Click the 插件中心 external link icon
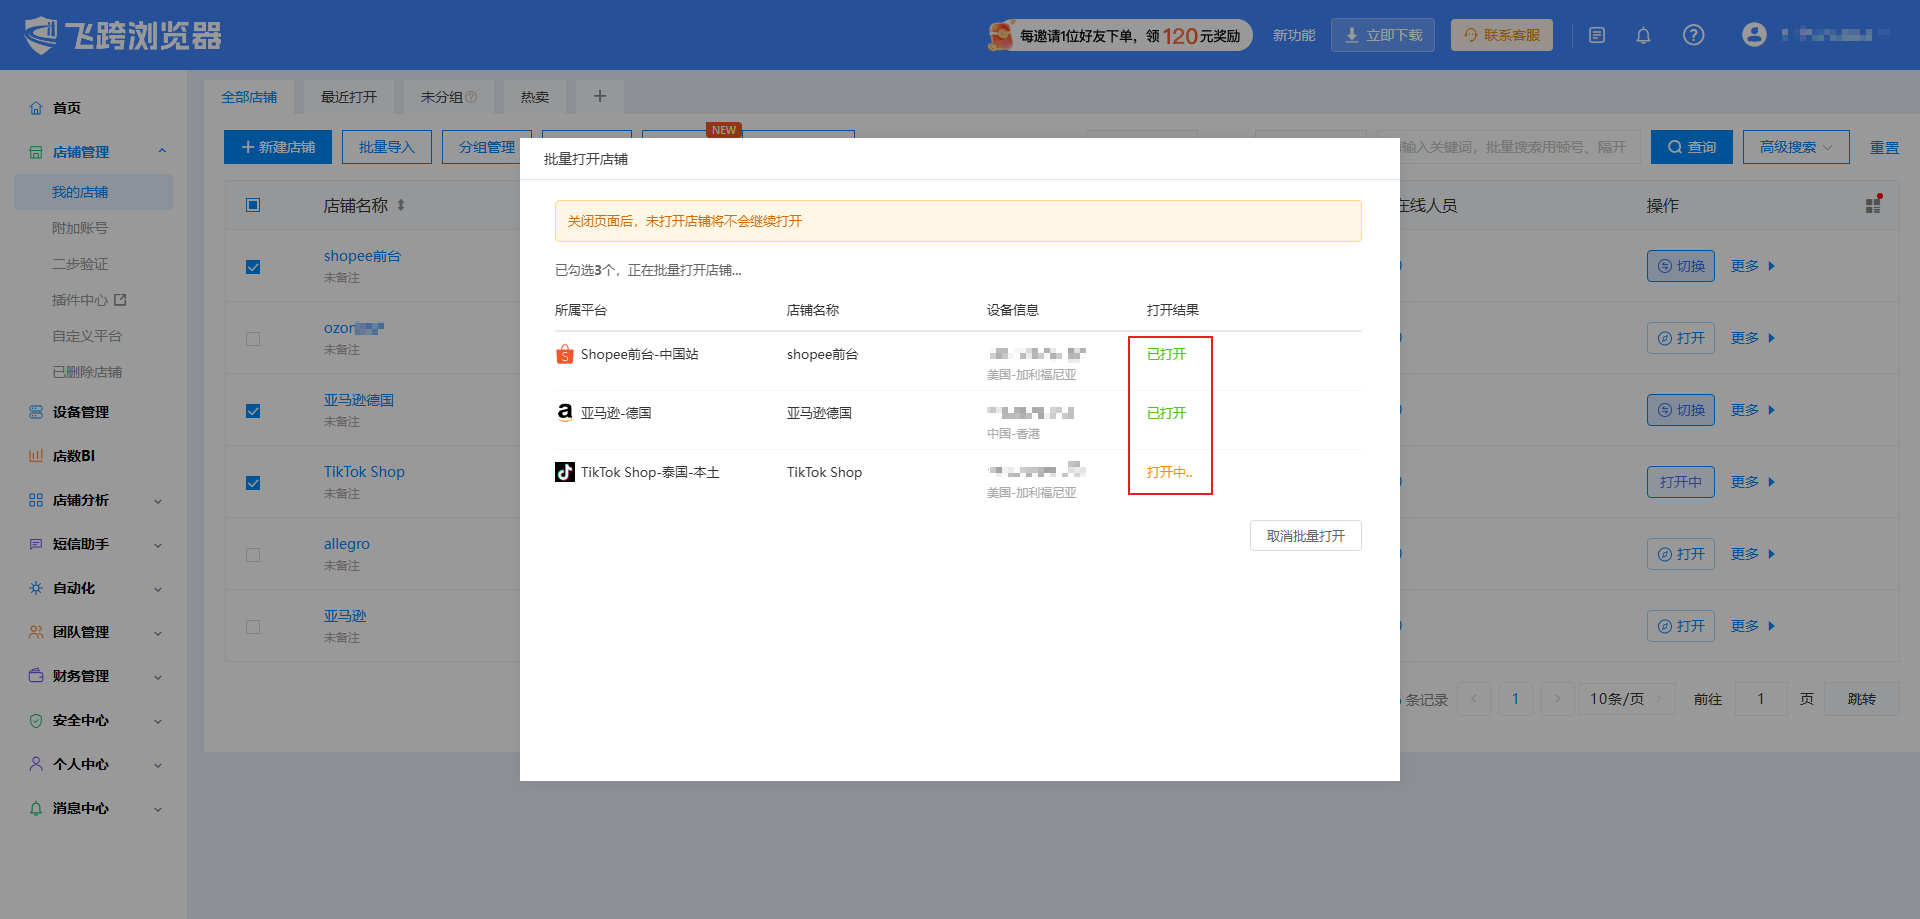The image size is (1920, 919). [121, 300]
